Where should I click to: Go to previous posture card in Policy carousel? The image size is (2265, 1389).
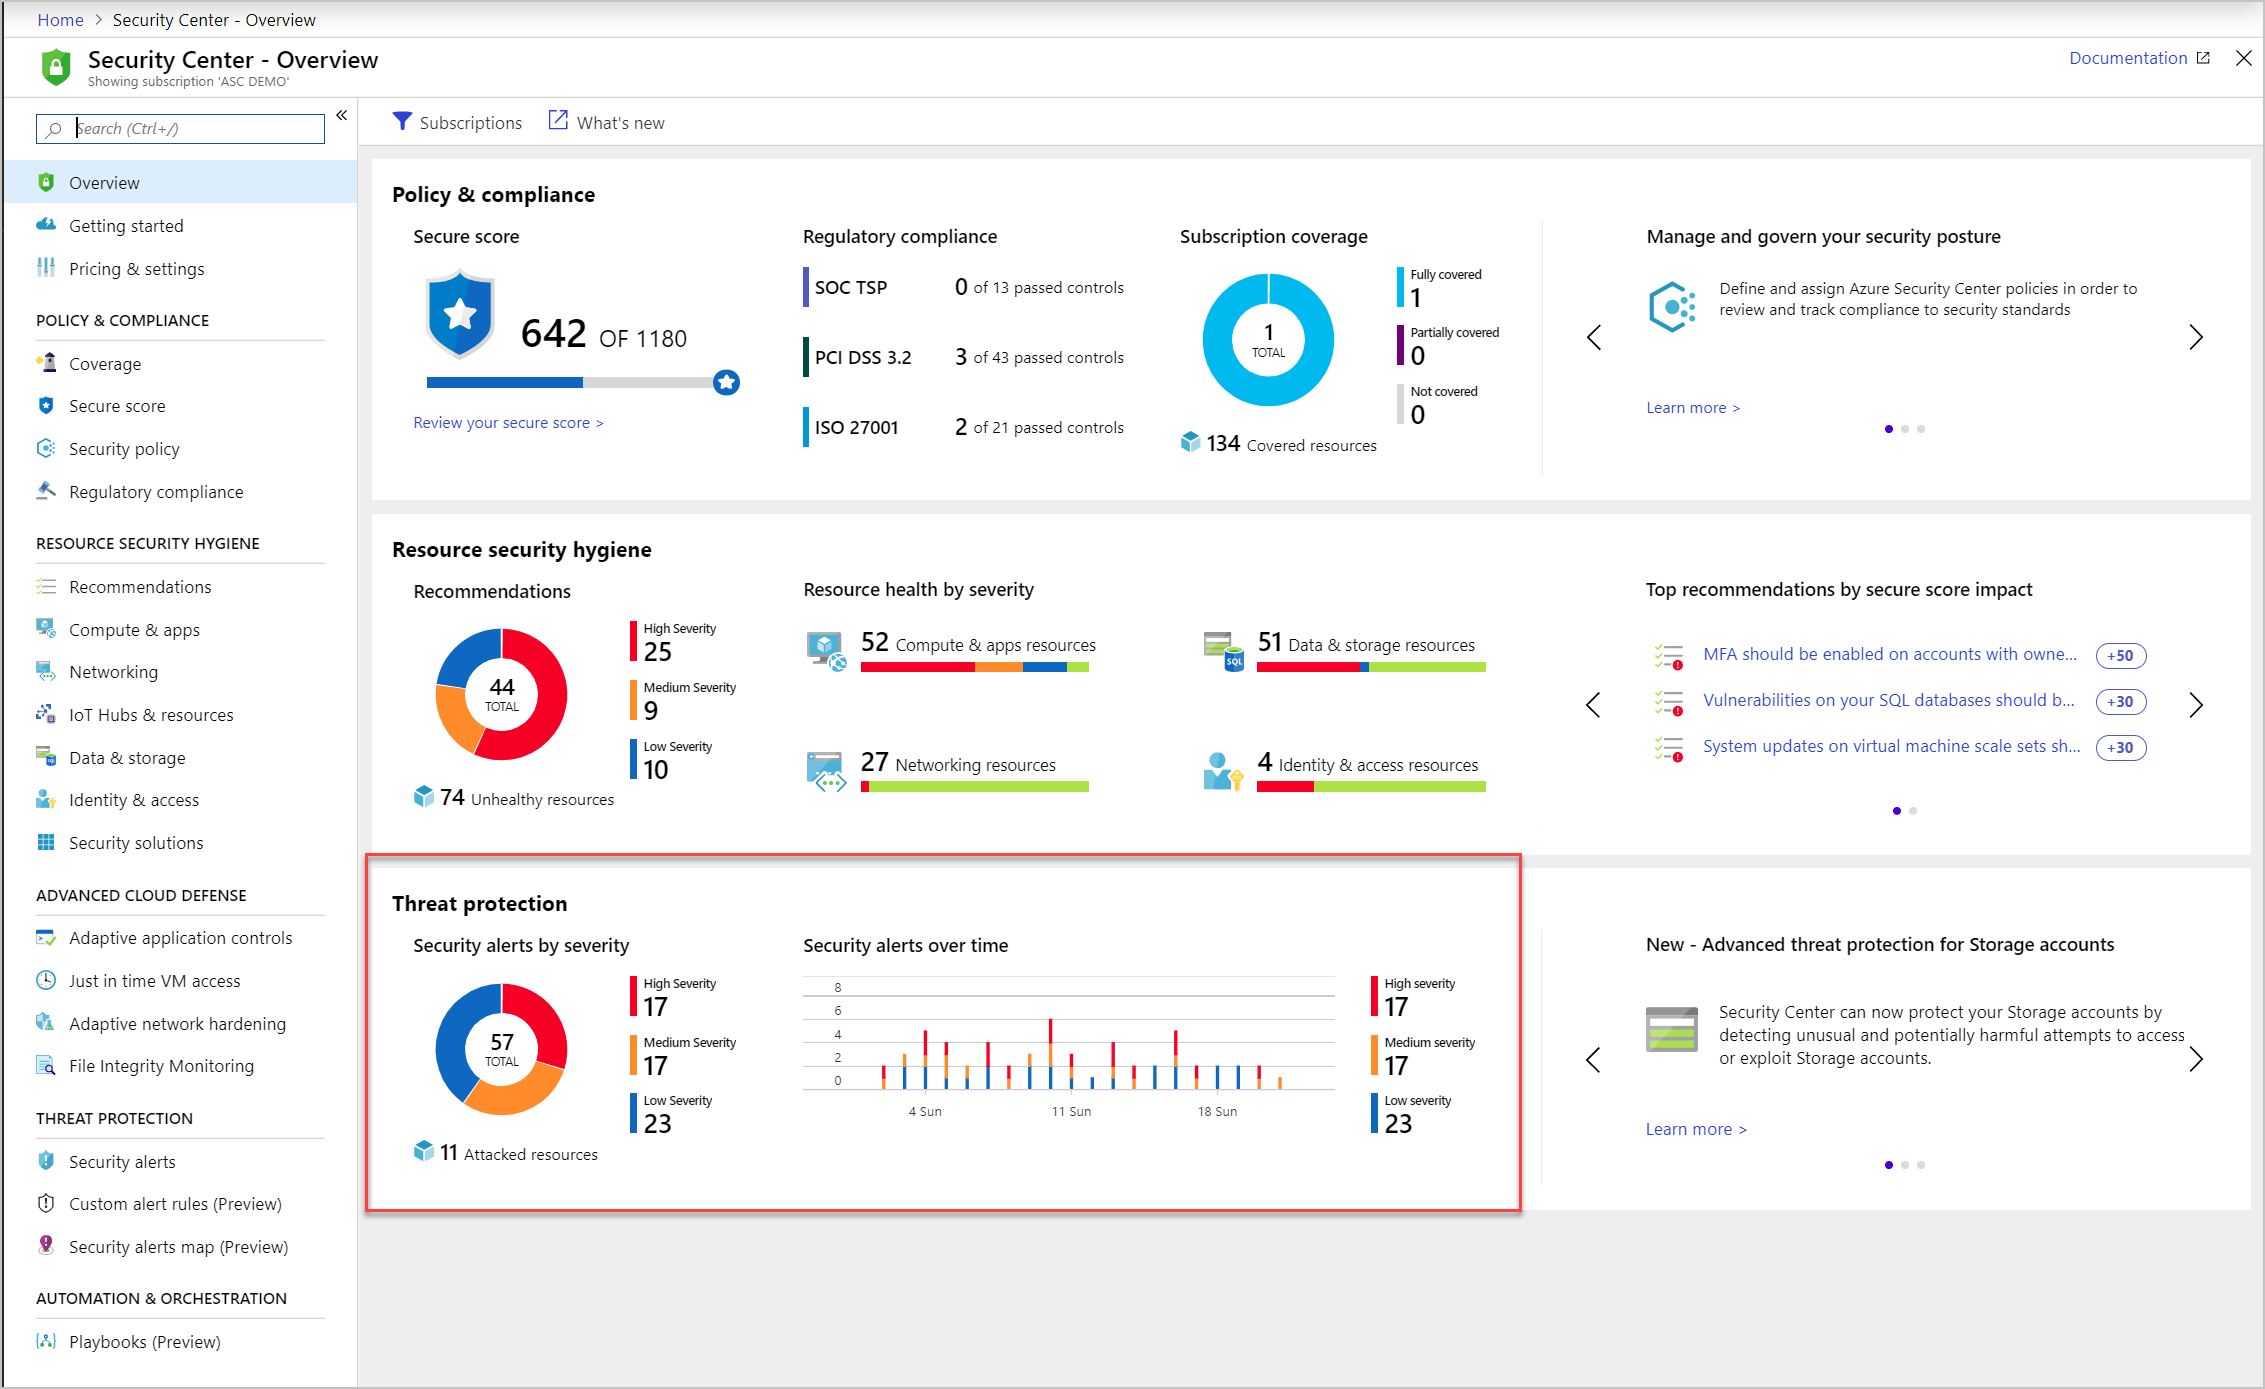(x=1594, y=338)
